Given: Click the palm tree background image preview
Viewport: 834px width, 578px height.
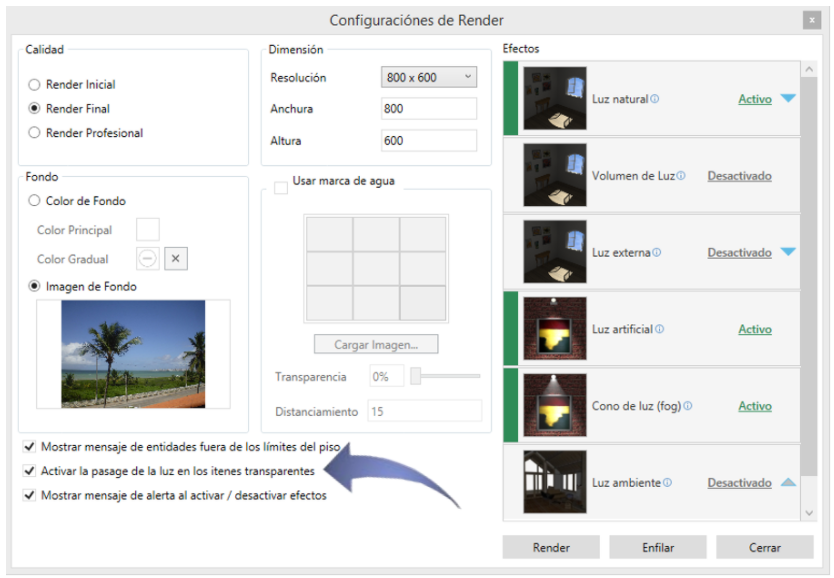Looking at the screenshot, I should click(133, 354).
